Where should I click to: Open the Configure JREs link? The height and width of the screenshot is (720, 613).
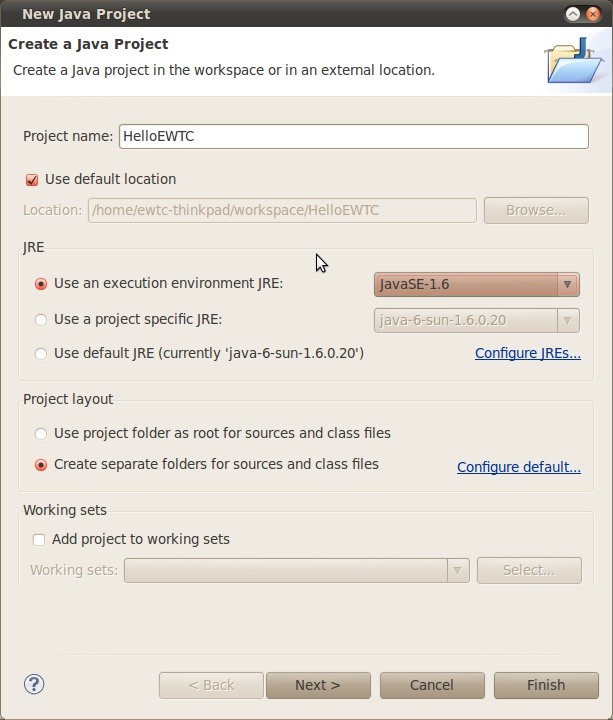tap(527, 354)
